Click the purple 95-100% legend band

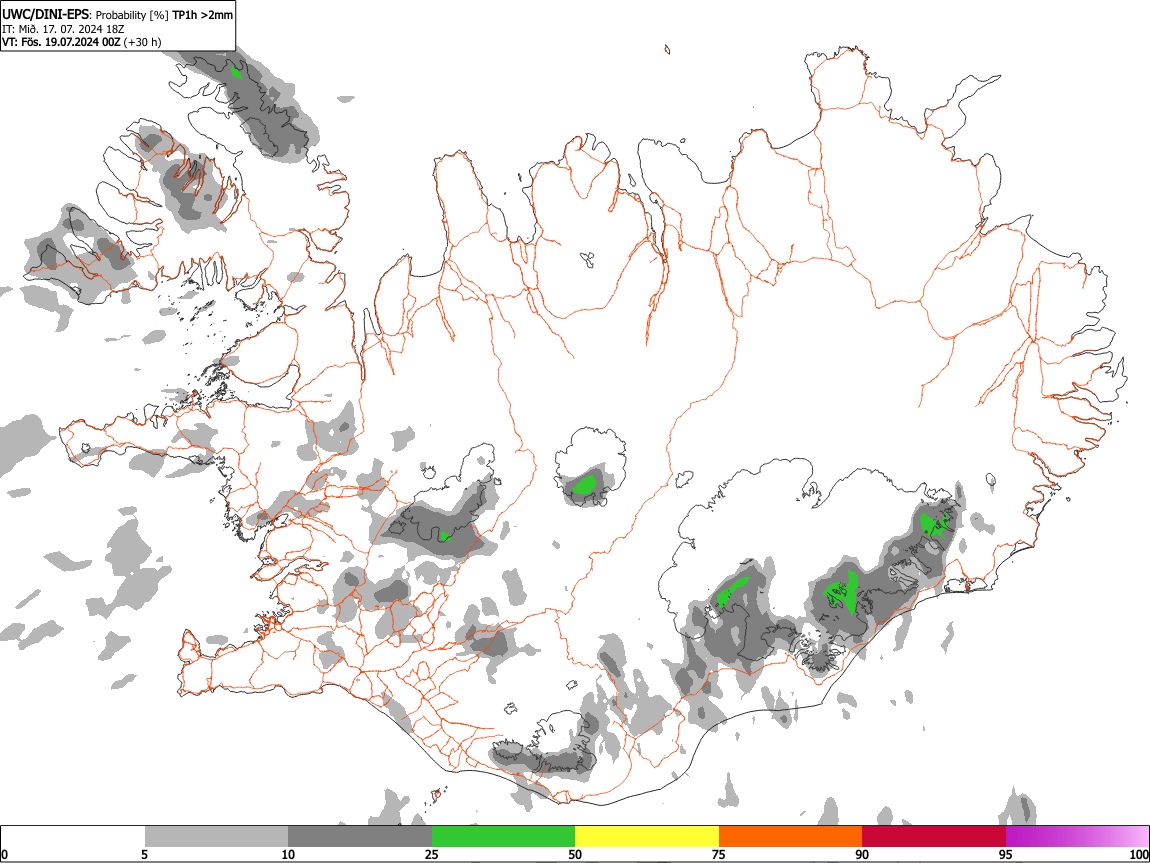click(x=1077, y=837)
